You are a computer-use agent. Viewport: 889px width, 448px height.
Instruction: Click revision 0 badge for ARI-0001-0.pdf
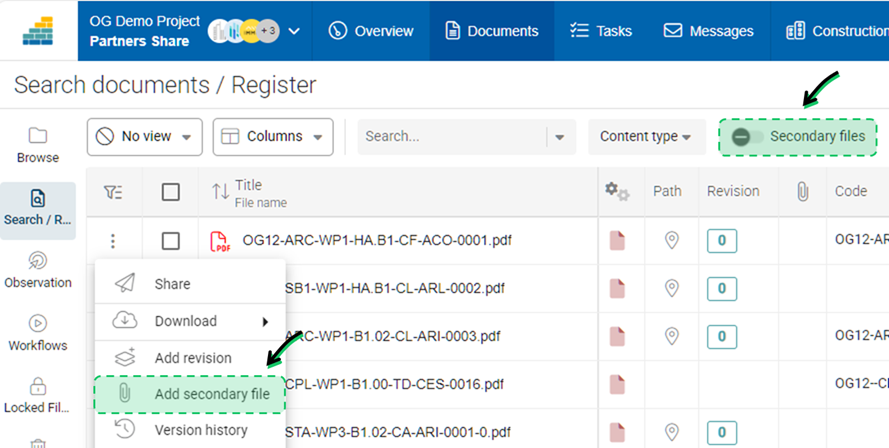722,433
